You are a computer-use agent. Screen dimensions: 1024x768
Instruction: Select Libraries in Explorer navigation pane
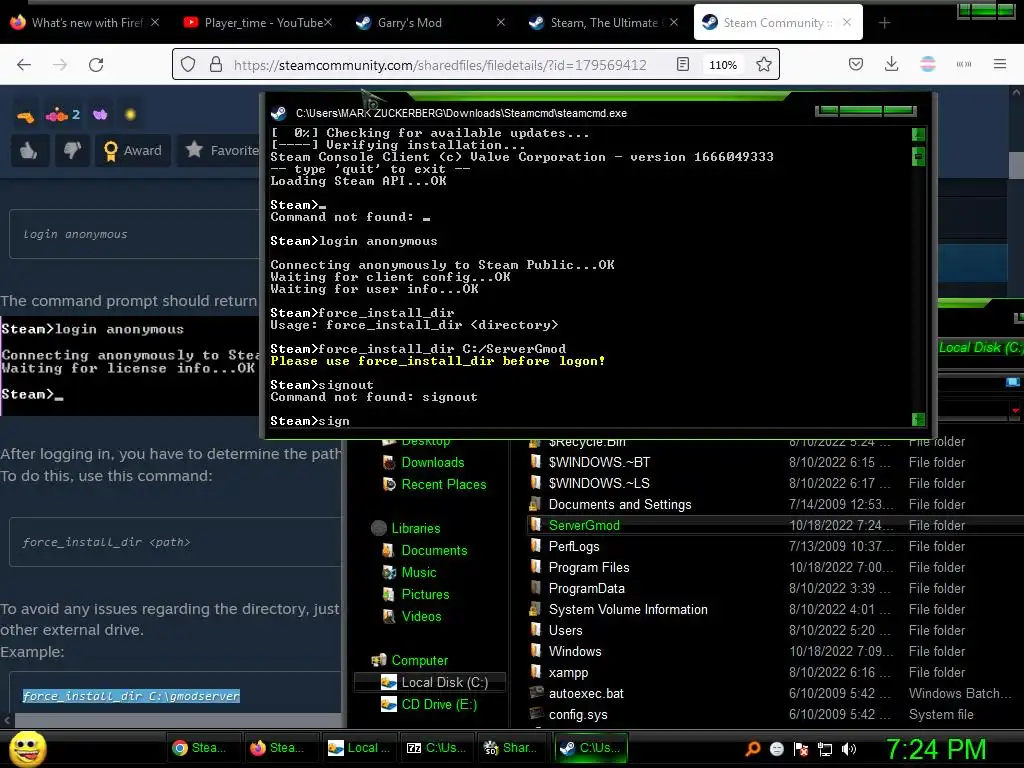coord(415,528)
